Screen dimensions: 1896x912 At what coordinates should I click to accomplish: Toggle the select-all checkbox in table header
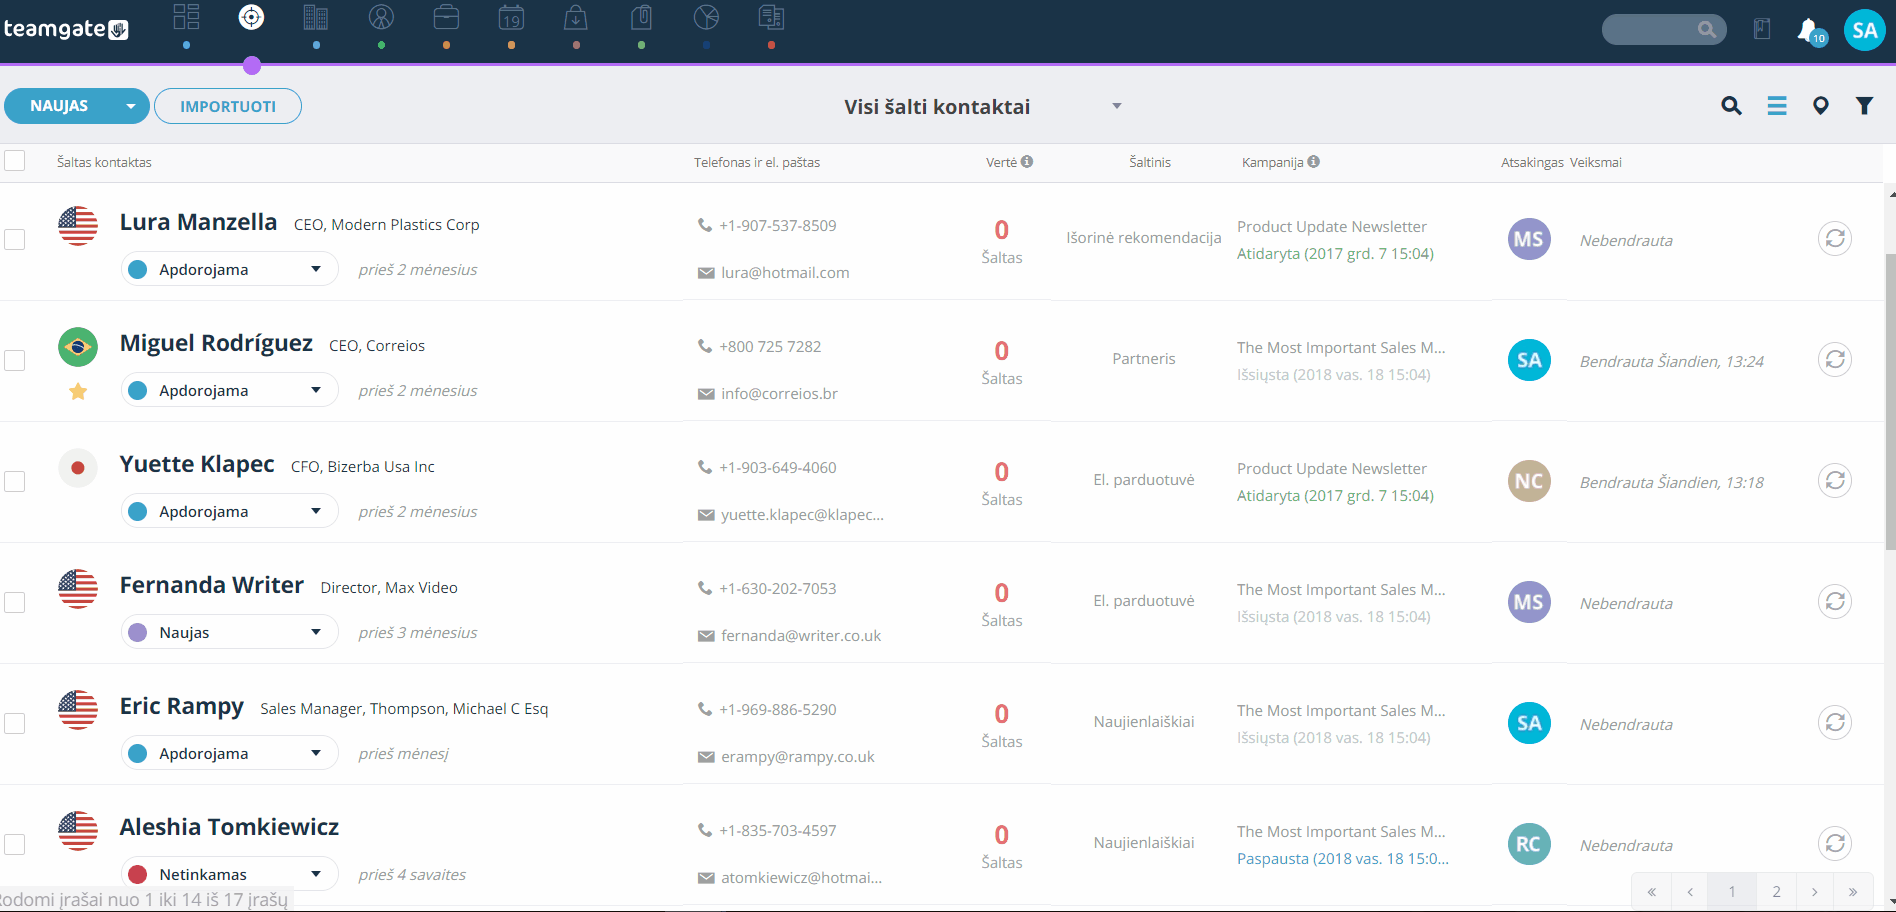(x=15, y=161)
